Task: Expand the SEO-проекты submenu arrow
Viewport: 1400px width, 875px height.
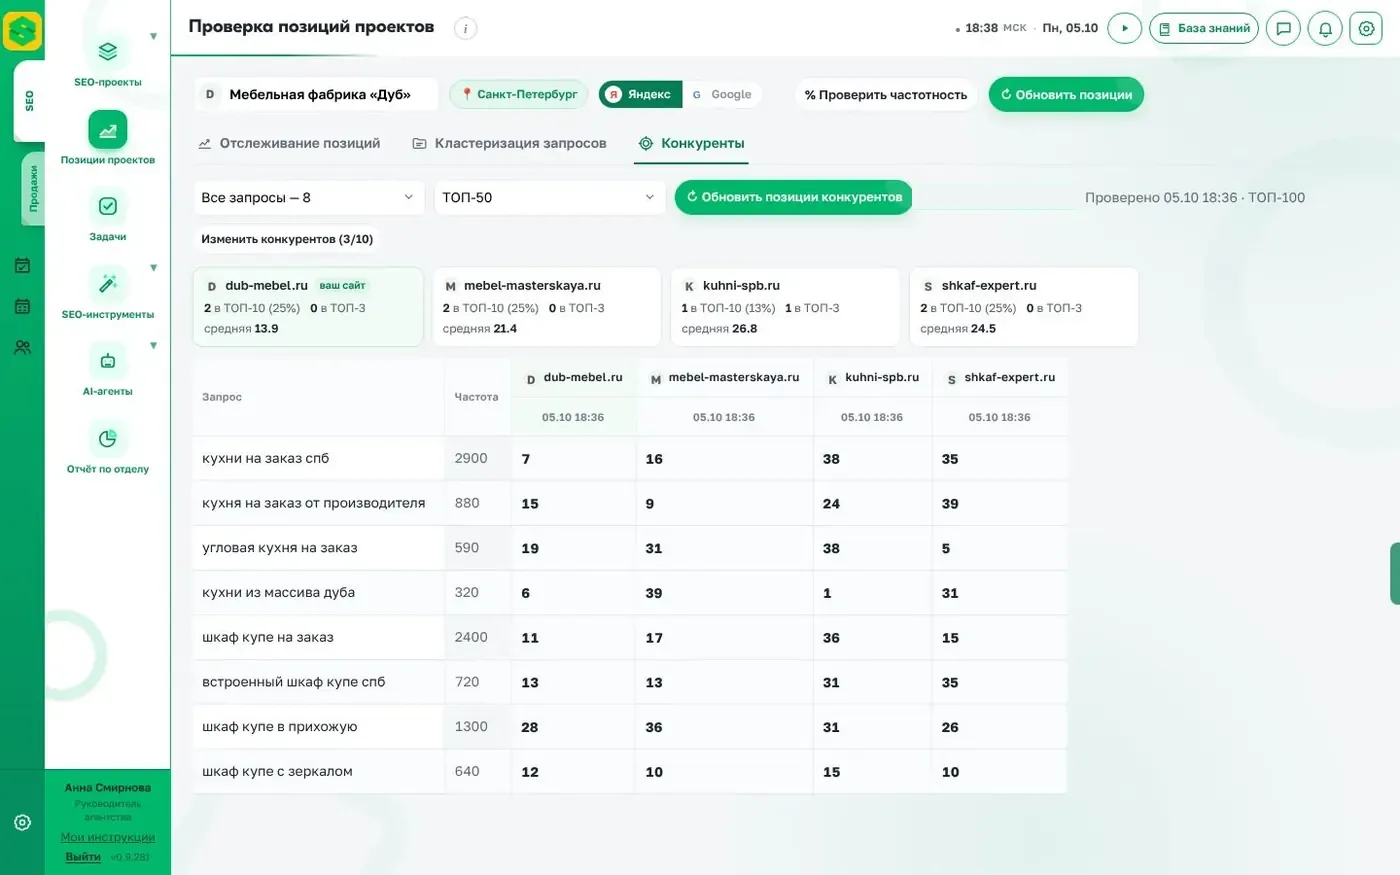Action: [x=153, y=37]
